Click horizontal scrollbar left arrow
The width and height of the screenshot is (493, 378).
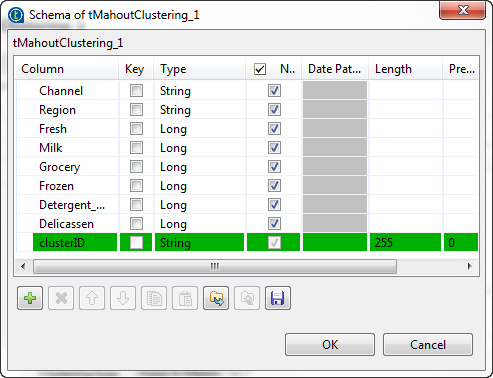click(x=23, y=266)
